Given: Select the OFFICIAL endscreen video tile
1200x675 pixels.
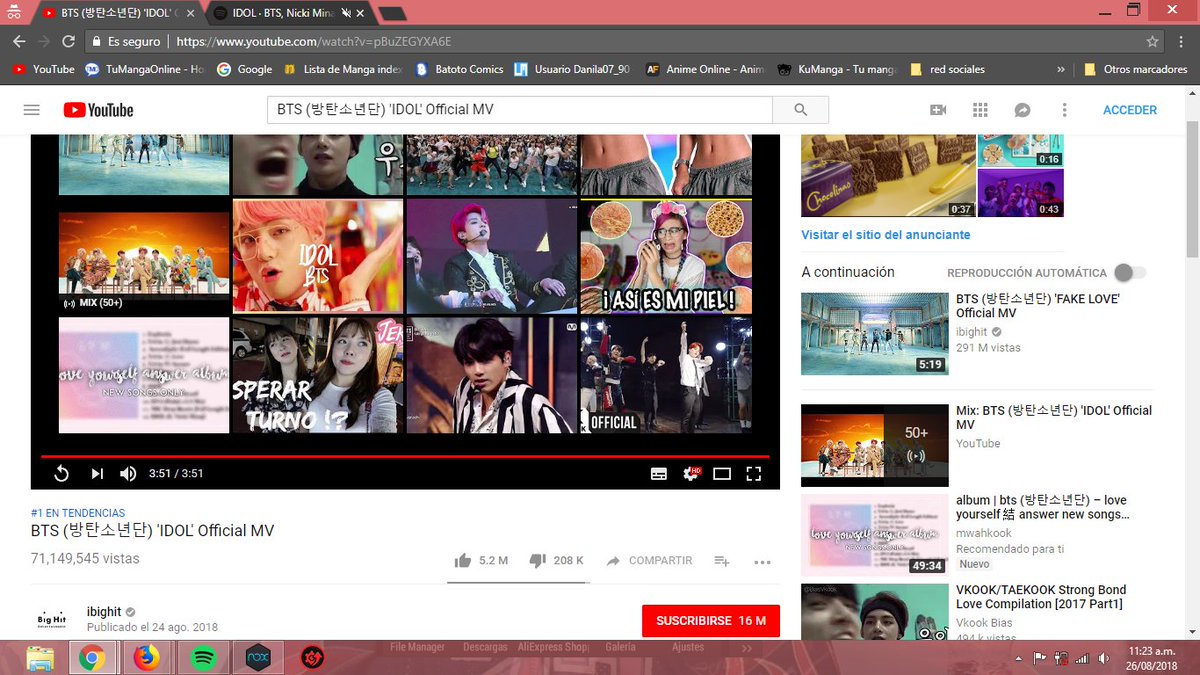Looking at the screenshot, I should [666, 375].
